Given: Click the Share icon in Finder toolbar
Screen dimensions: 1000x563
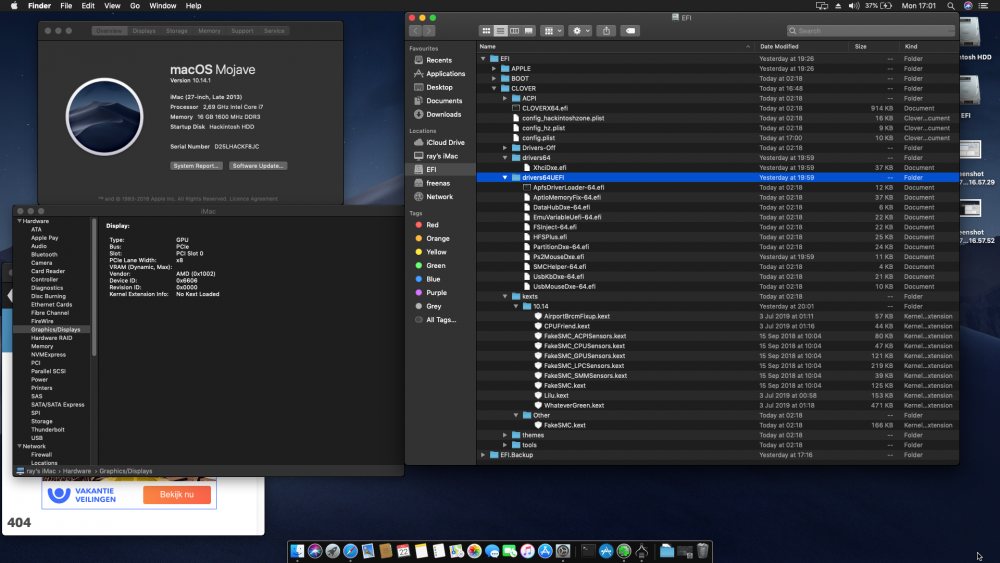Looking at the screenshot, I should click(x=607, y=31).
